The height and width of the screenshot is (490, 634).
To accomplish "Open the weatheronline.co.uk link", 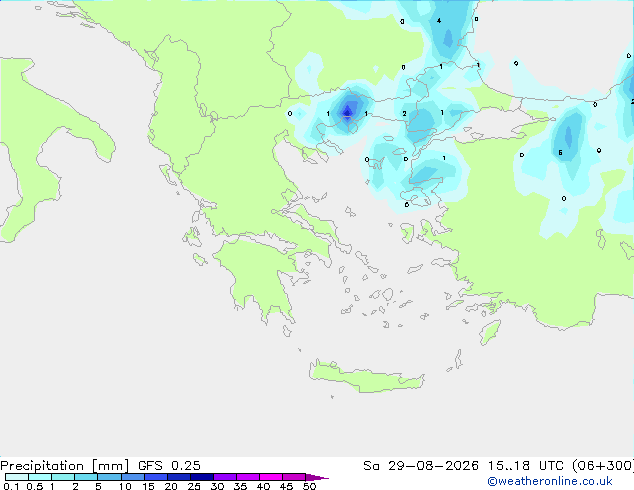I will (550, 481).
